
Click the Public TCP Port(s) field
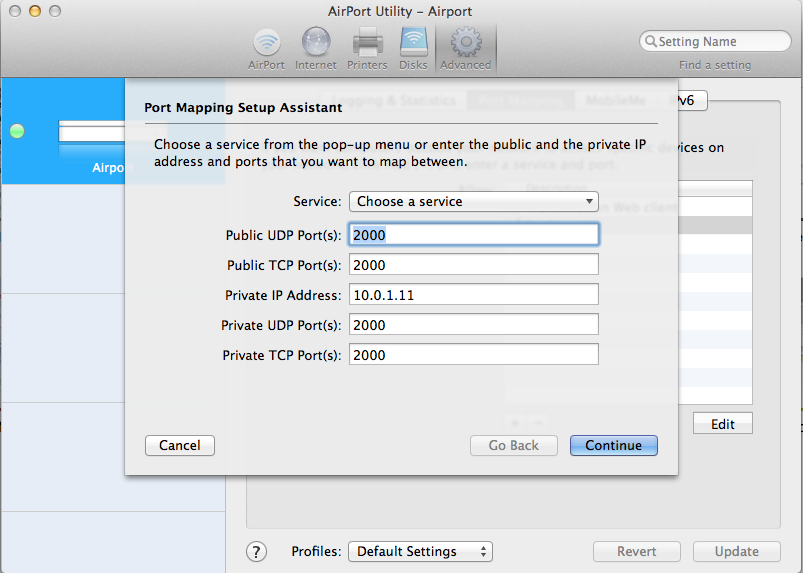click(474, 265)
